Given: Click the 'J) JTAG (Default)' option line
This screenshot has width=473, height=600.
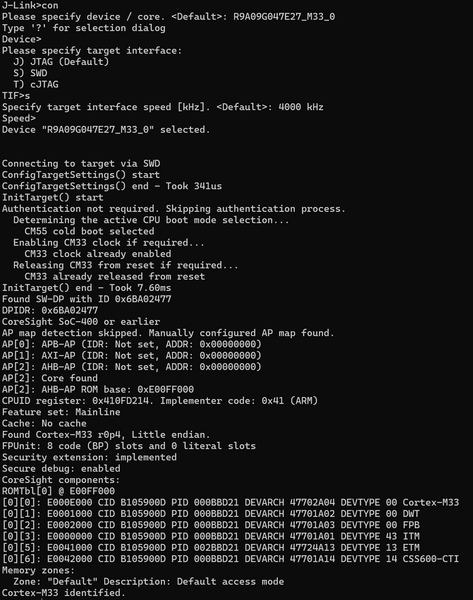Looking at the screenshot, I should (61, 62).
